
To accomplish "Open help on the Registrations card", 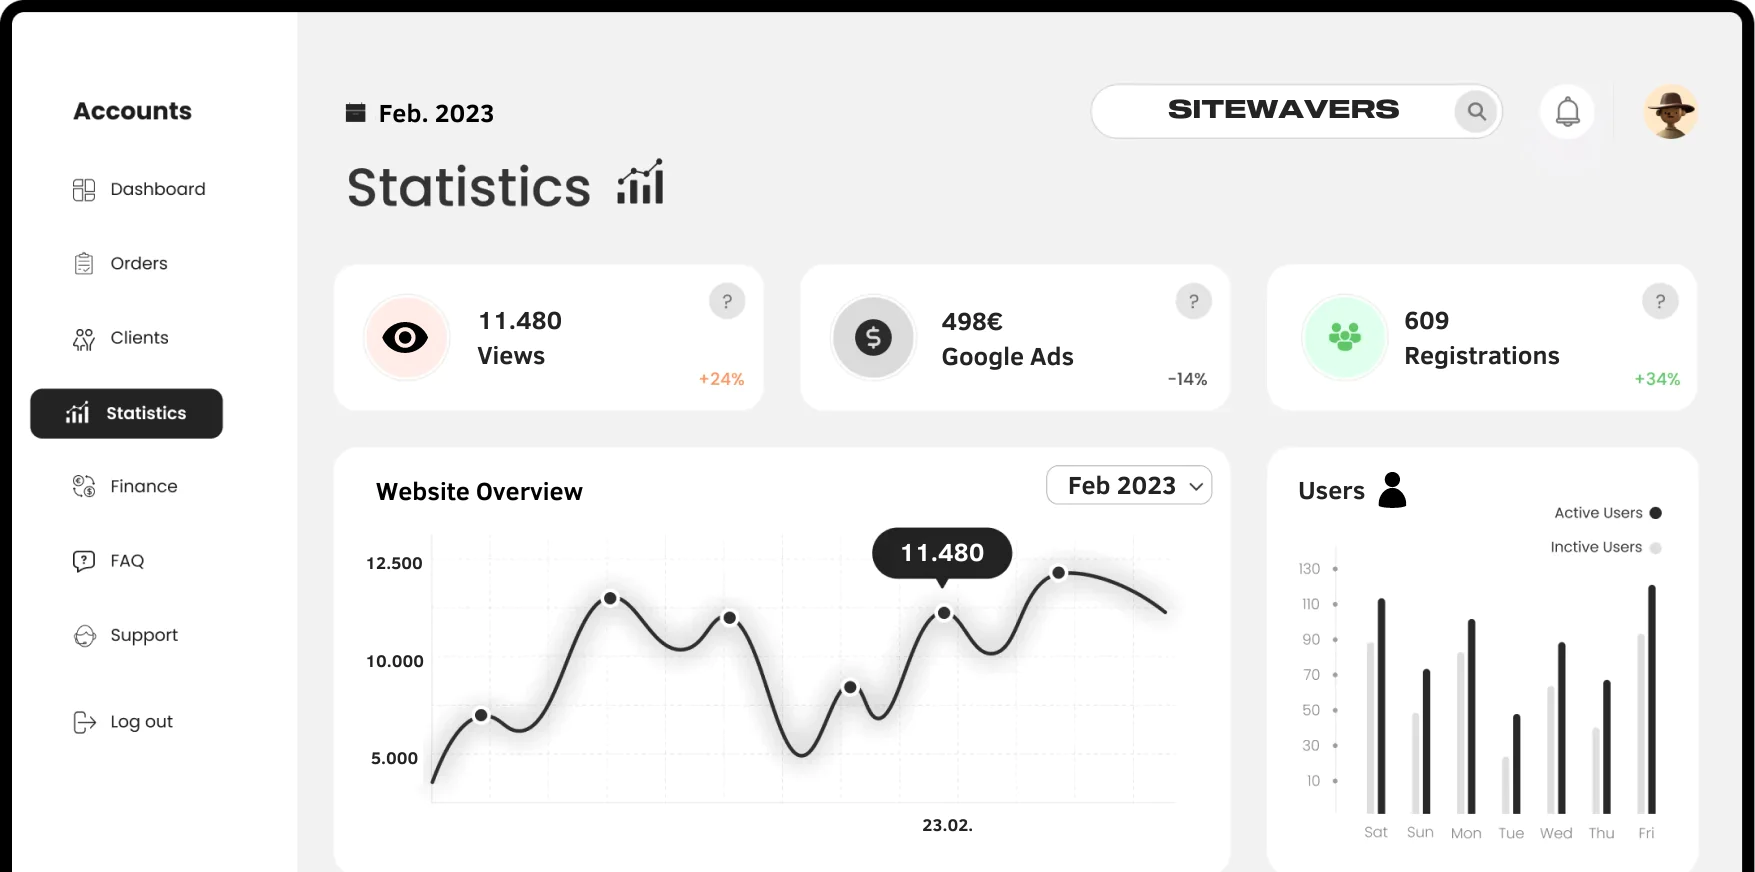I will [x=1660, y=301].
